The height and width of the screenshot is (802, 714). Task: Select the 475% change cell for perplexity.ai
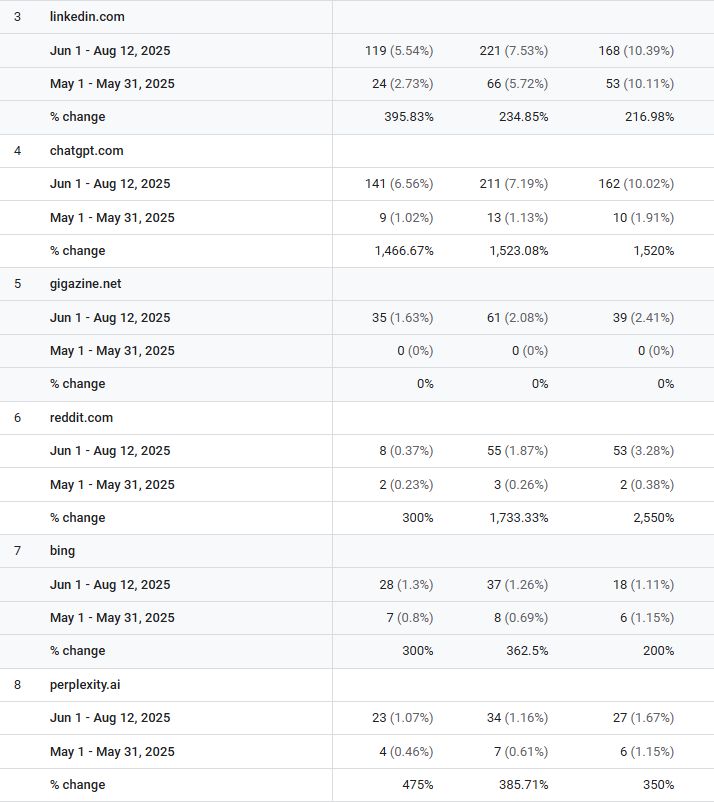click(416, 785)
